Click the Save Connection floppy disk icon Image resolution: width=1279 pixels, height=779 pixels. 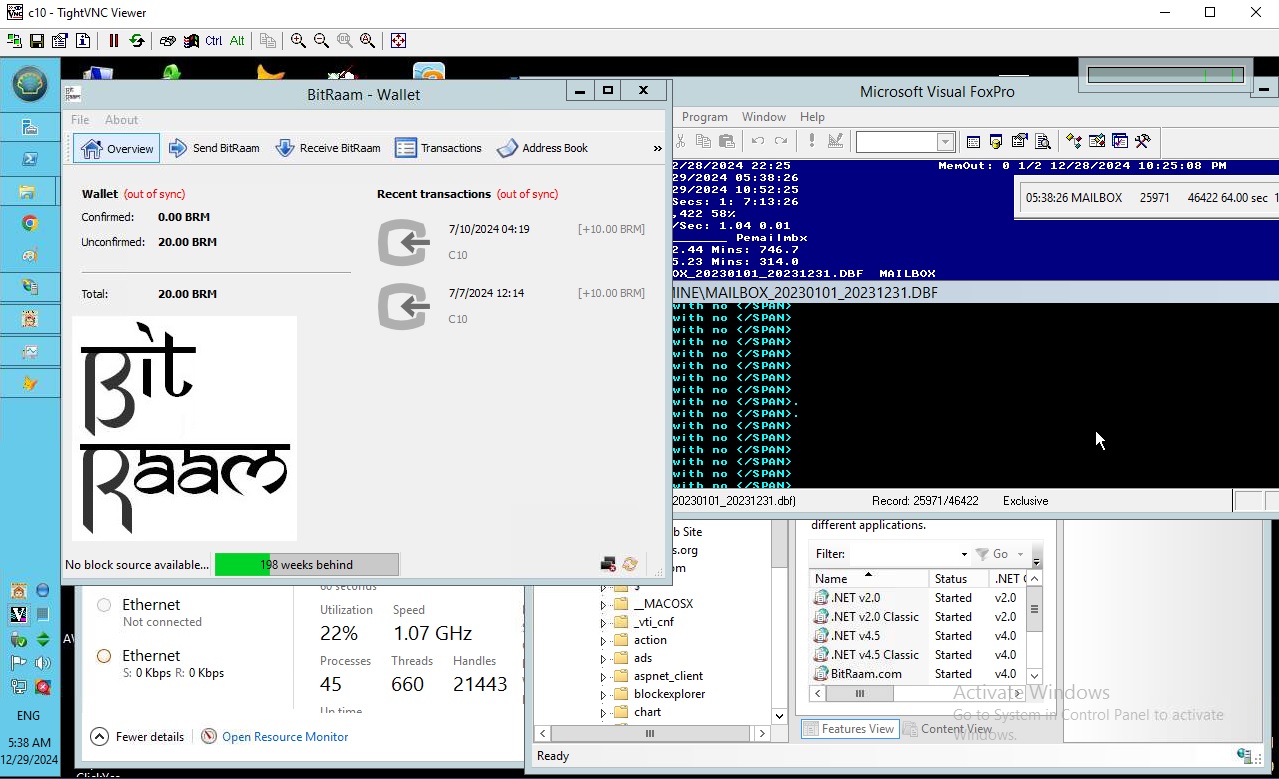(x=37, y=41)
